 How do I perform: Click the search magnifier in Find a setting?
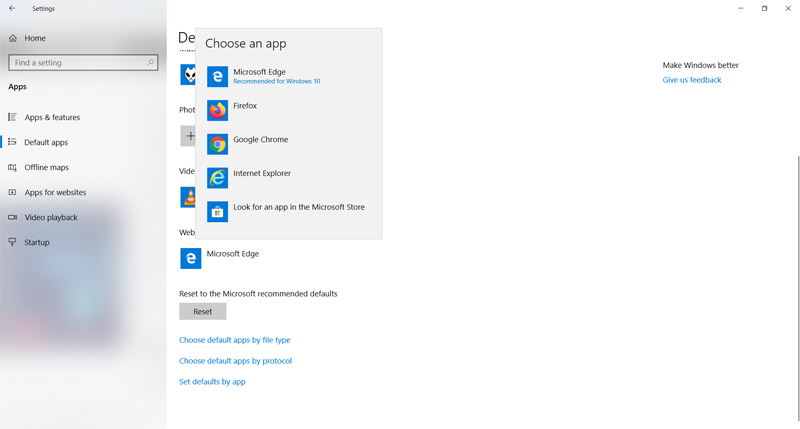click(151, 63)
